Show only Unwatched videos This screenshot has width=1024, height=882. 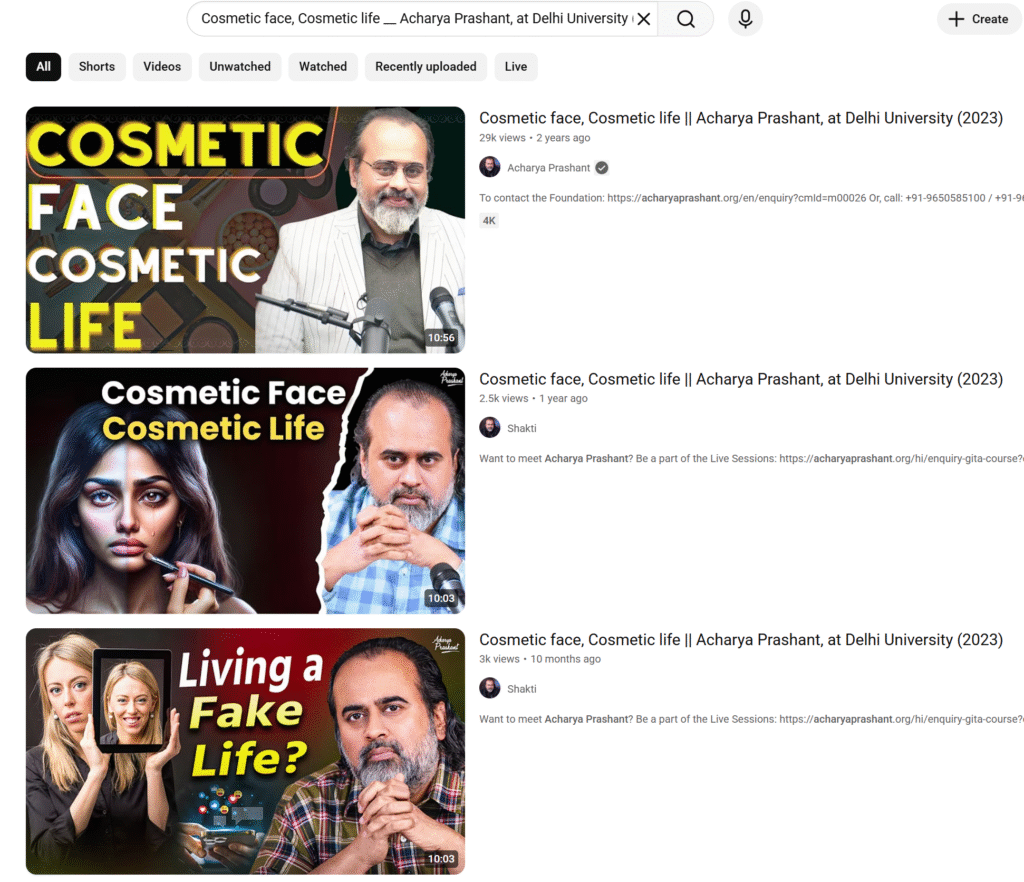(x=240, y=67)
